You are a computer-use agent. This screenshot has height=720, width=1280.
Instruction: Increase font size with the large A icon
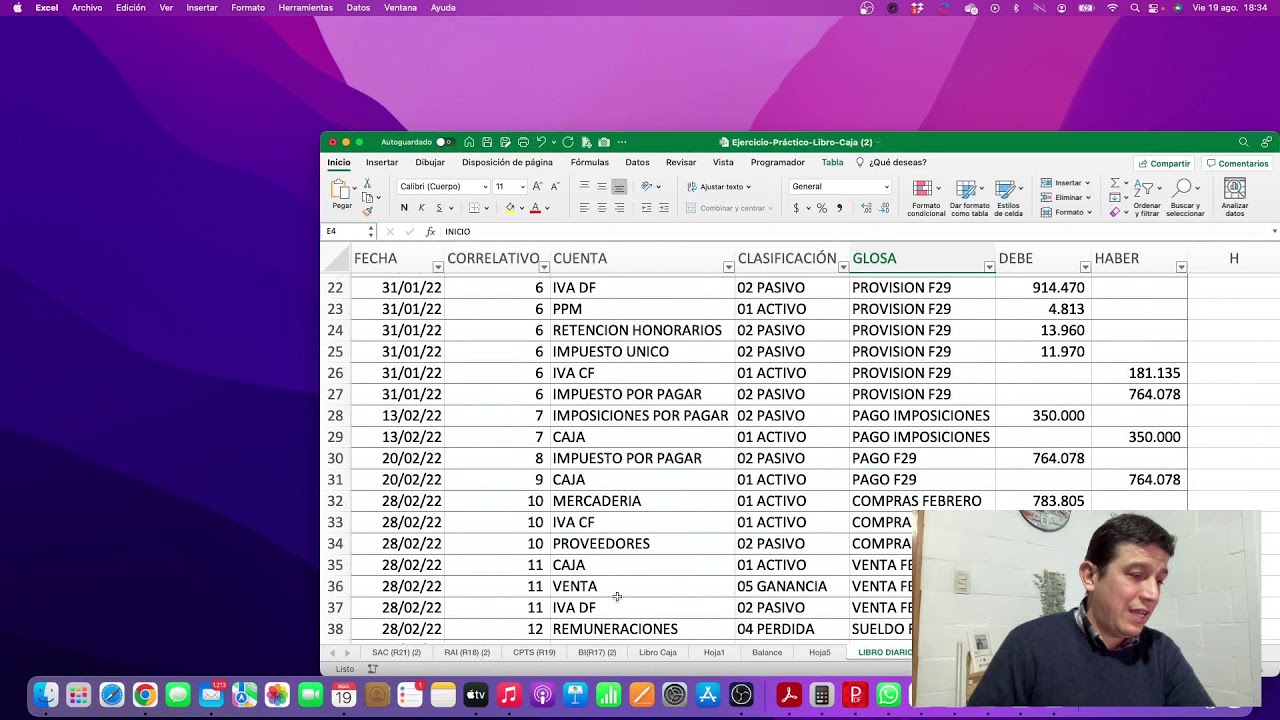537,186
